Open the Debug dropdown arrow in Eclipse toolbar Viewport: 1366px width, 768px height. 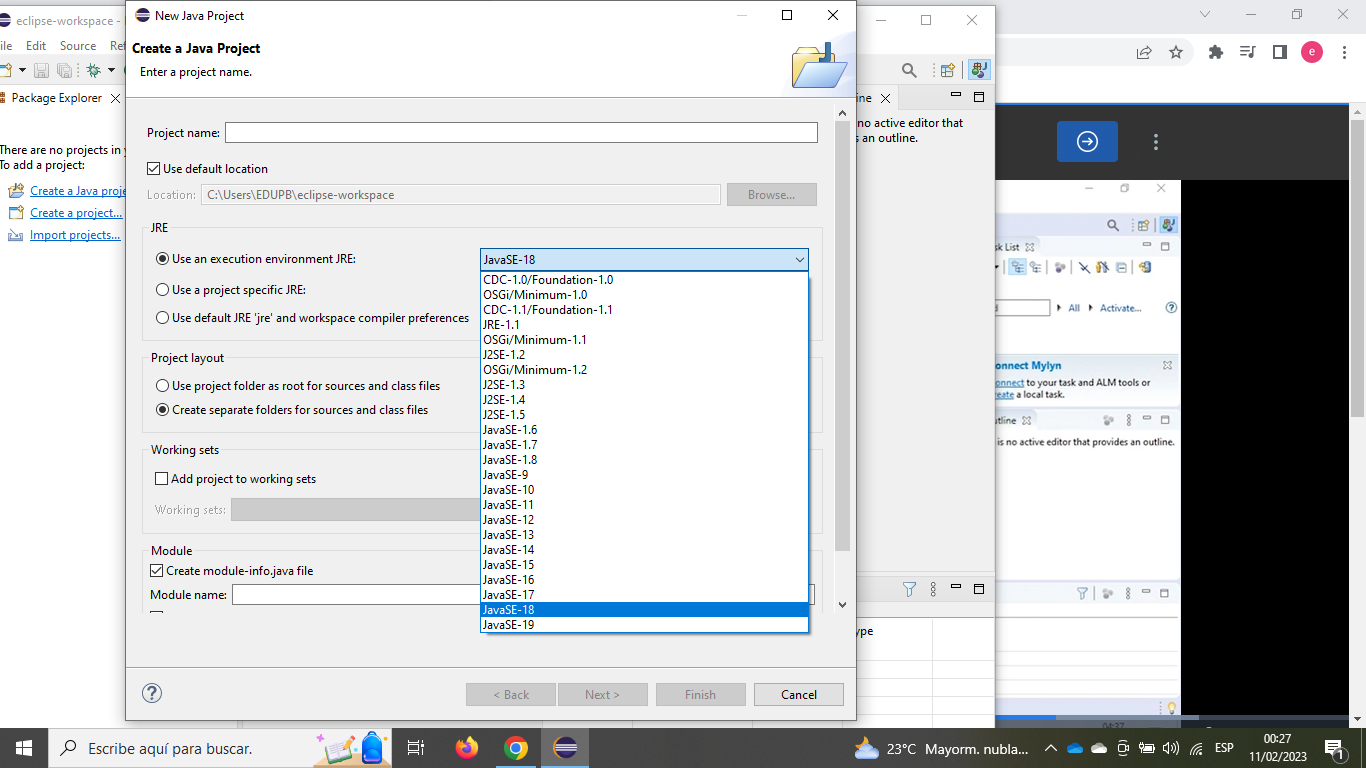(x=111, y=70)
